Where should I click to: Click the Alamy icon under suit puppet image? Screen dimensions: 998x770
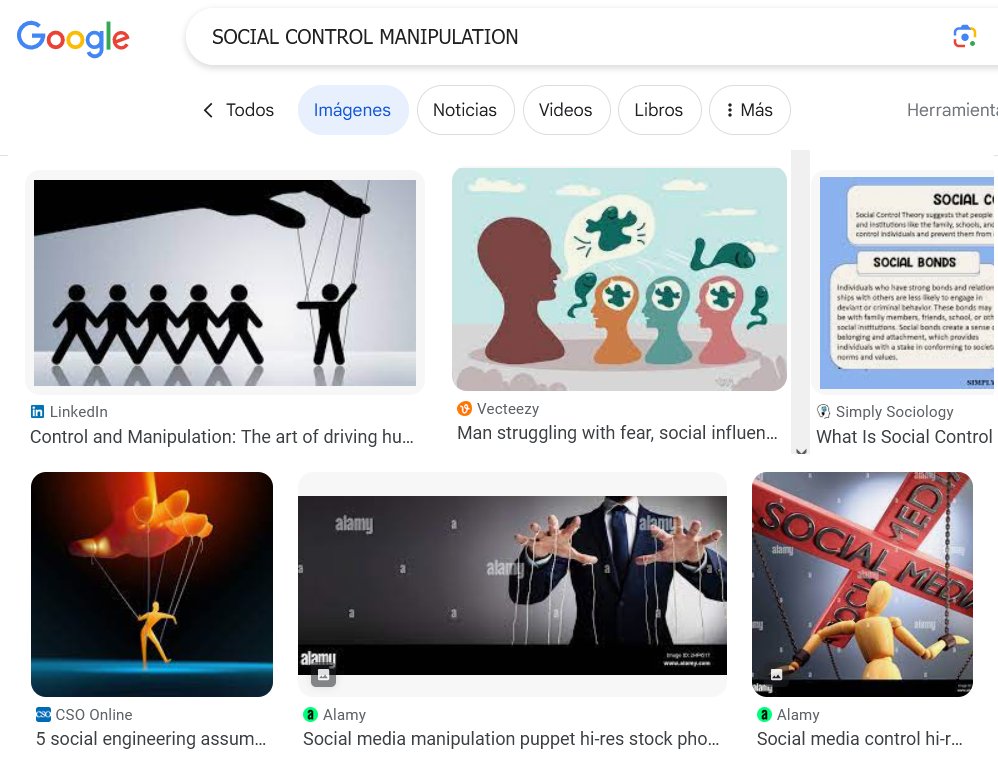pyautogui.click(x=310, y=715)
